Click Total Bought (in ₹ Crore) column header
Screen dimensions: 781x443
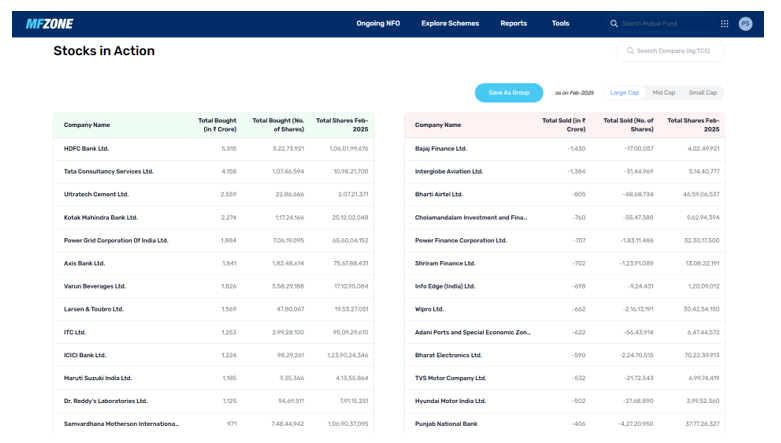click(217, 125)
